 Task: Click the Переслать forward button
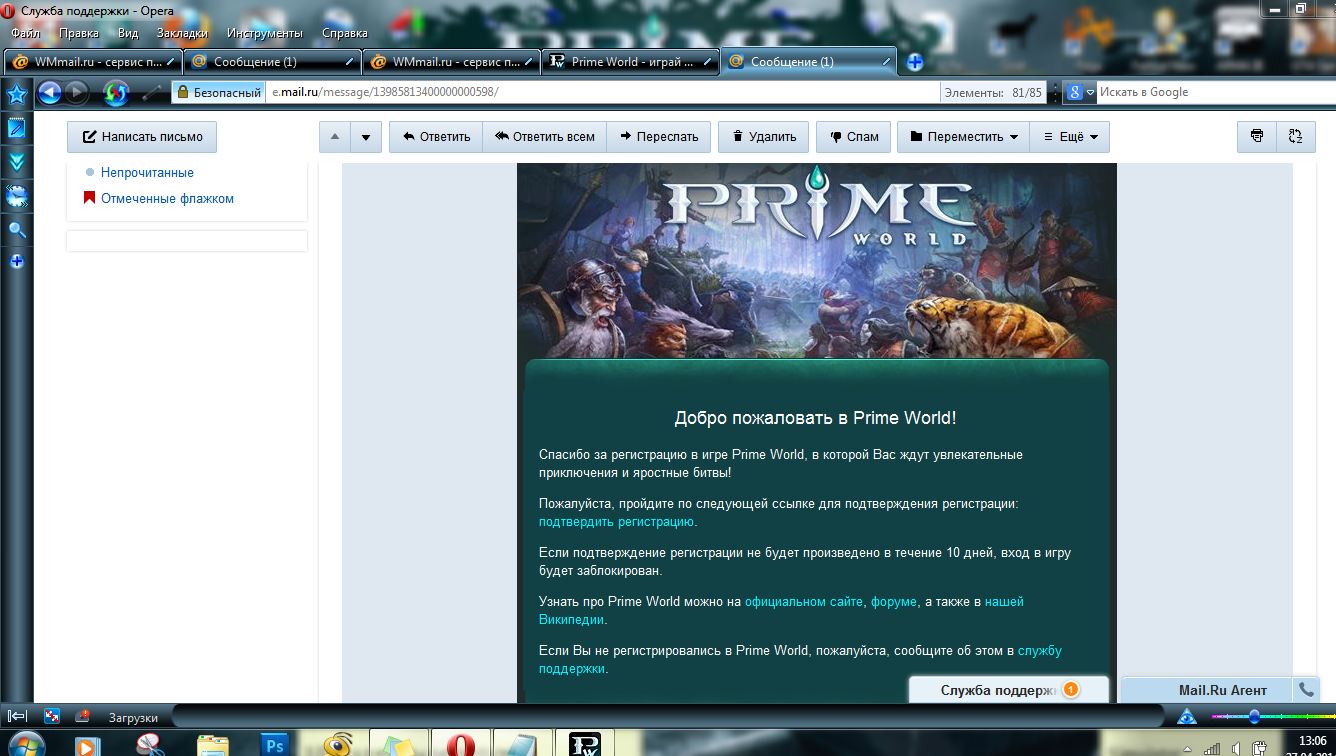click(x=658, y=137)
